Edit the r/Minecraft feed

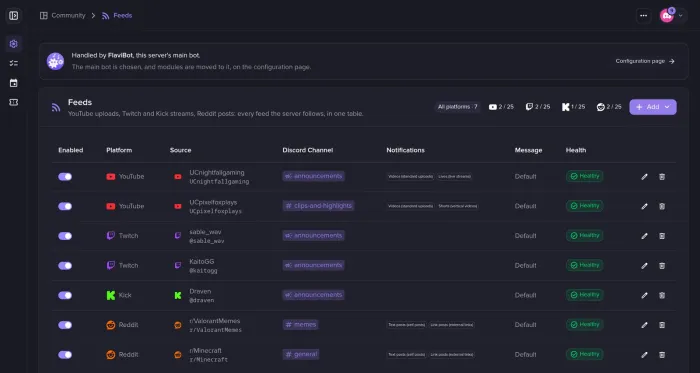click(x=644, y=355)
